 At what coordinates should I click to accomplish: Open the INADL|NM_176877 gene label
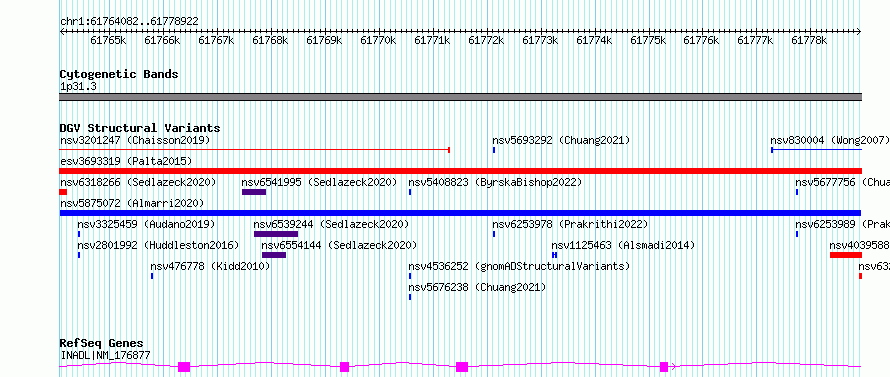coord(105,355)
